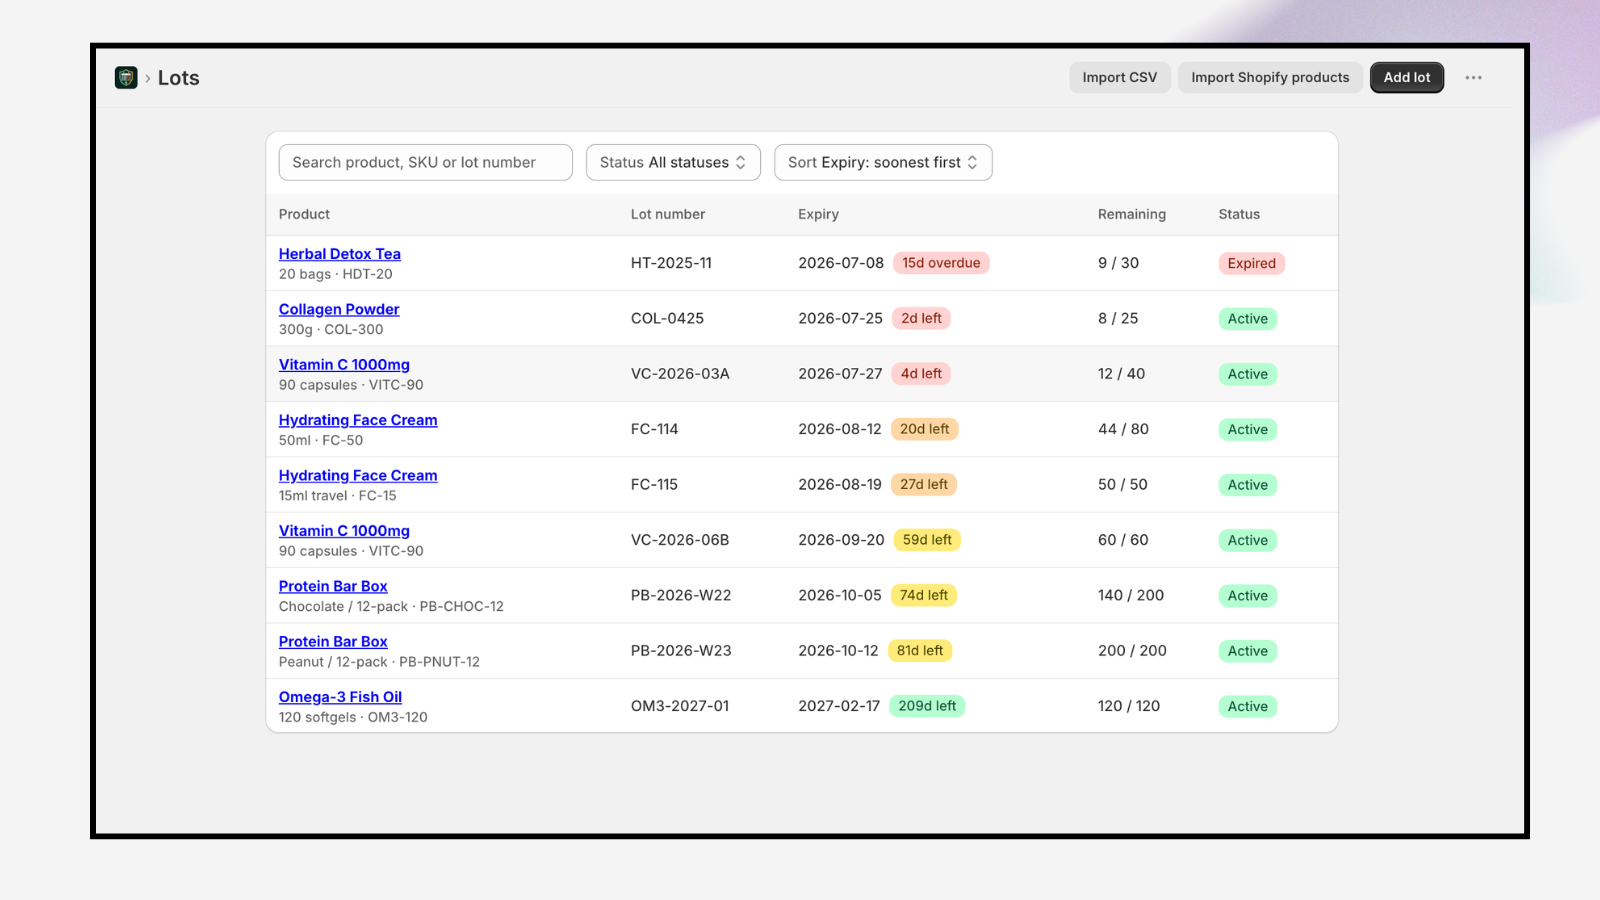
Task: Open the Collagen Powder link
Action: pyautogui.click(x=339, y=310)
